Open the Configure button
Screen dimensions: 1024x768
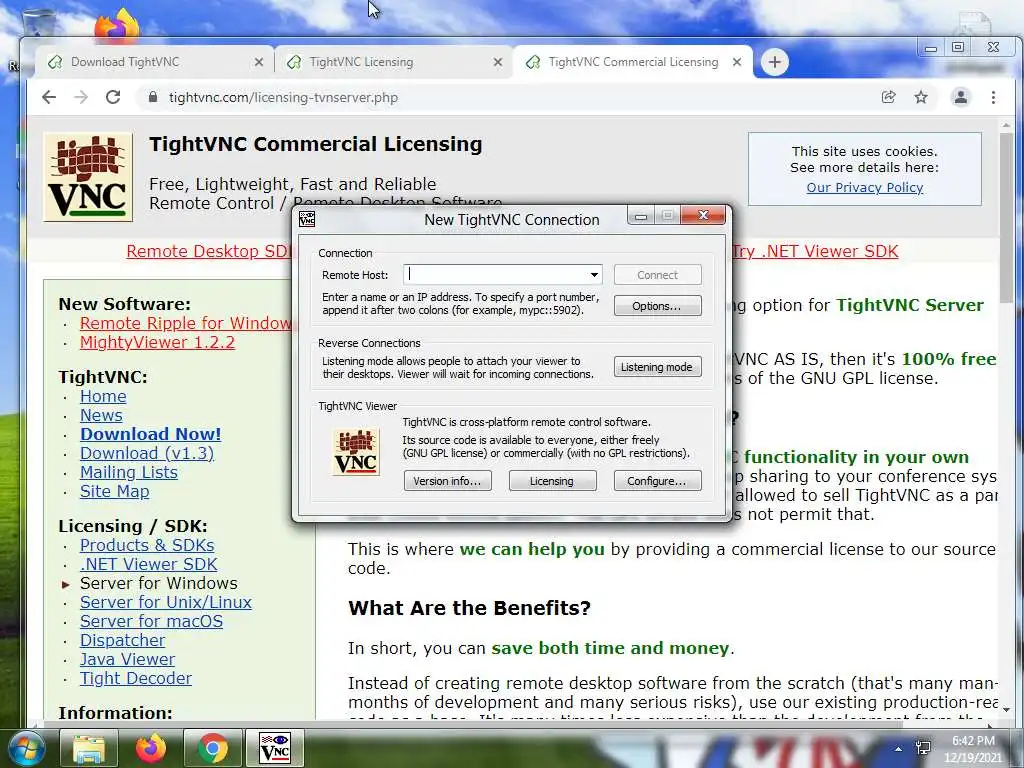(658, 481)
